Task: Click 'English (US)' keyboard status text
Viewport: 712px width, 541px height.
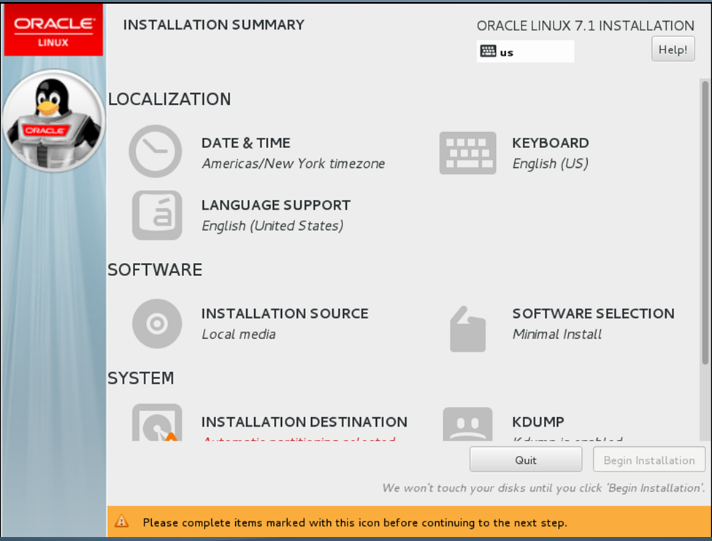Action: pyautogui.click(x=550, y=164)
